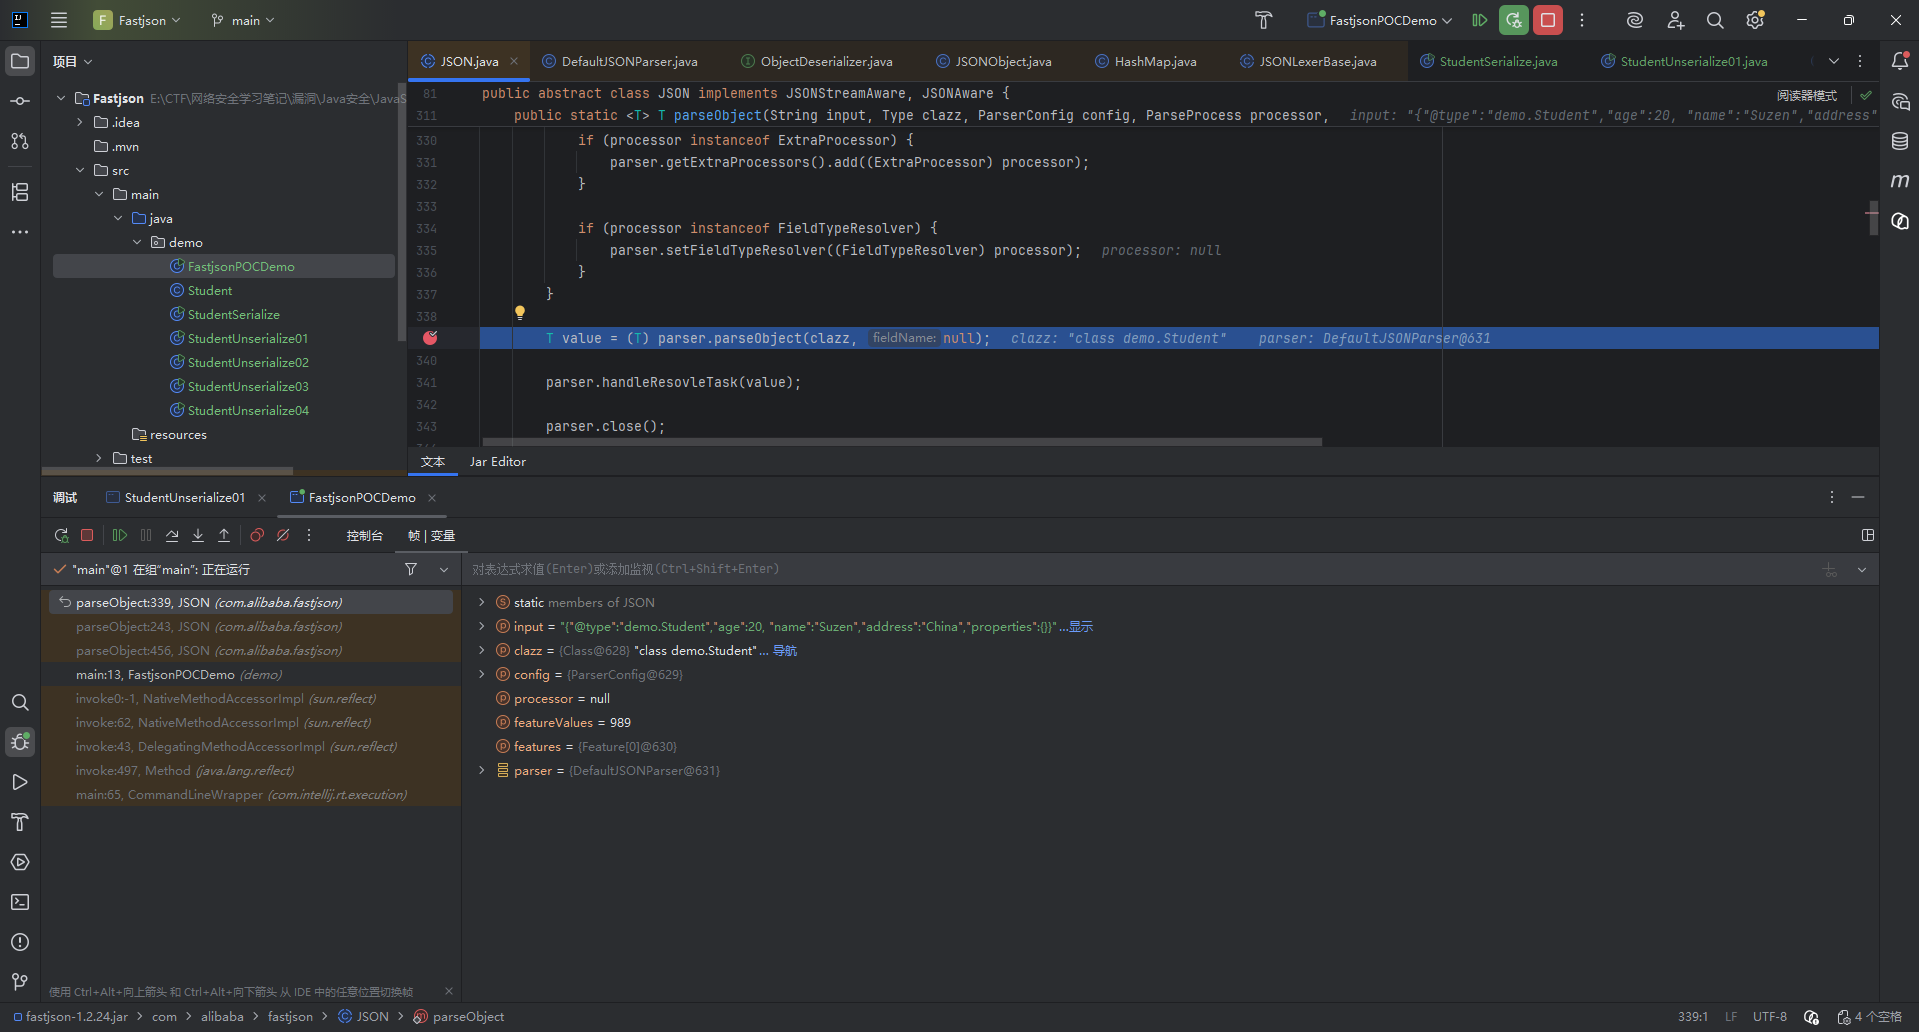
Task: Open the Commit tool window
Action: click(x=20, y=101)
